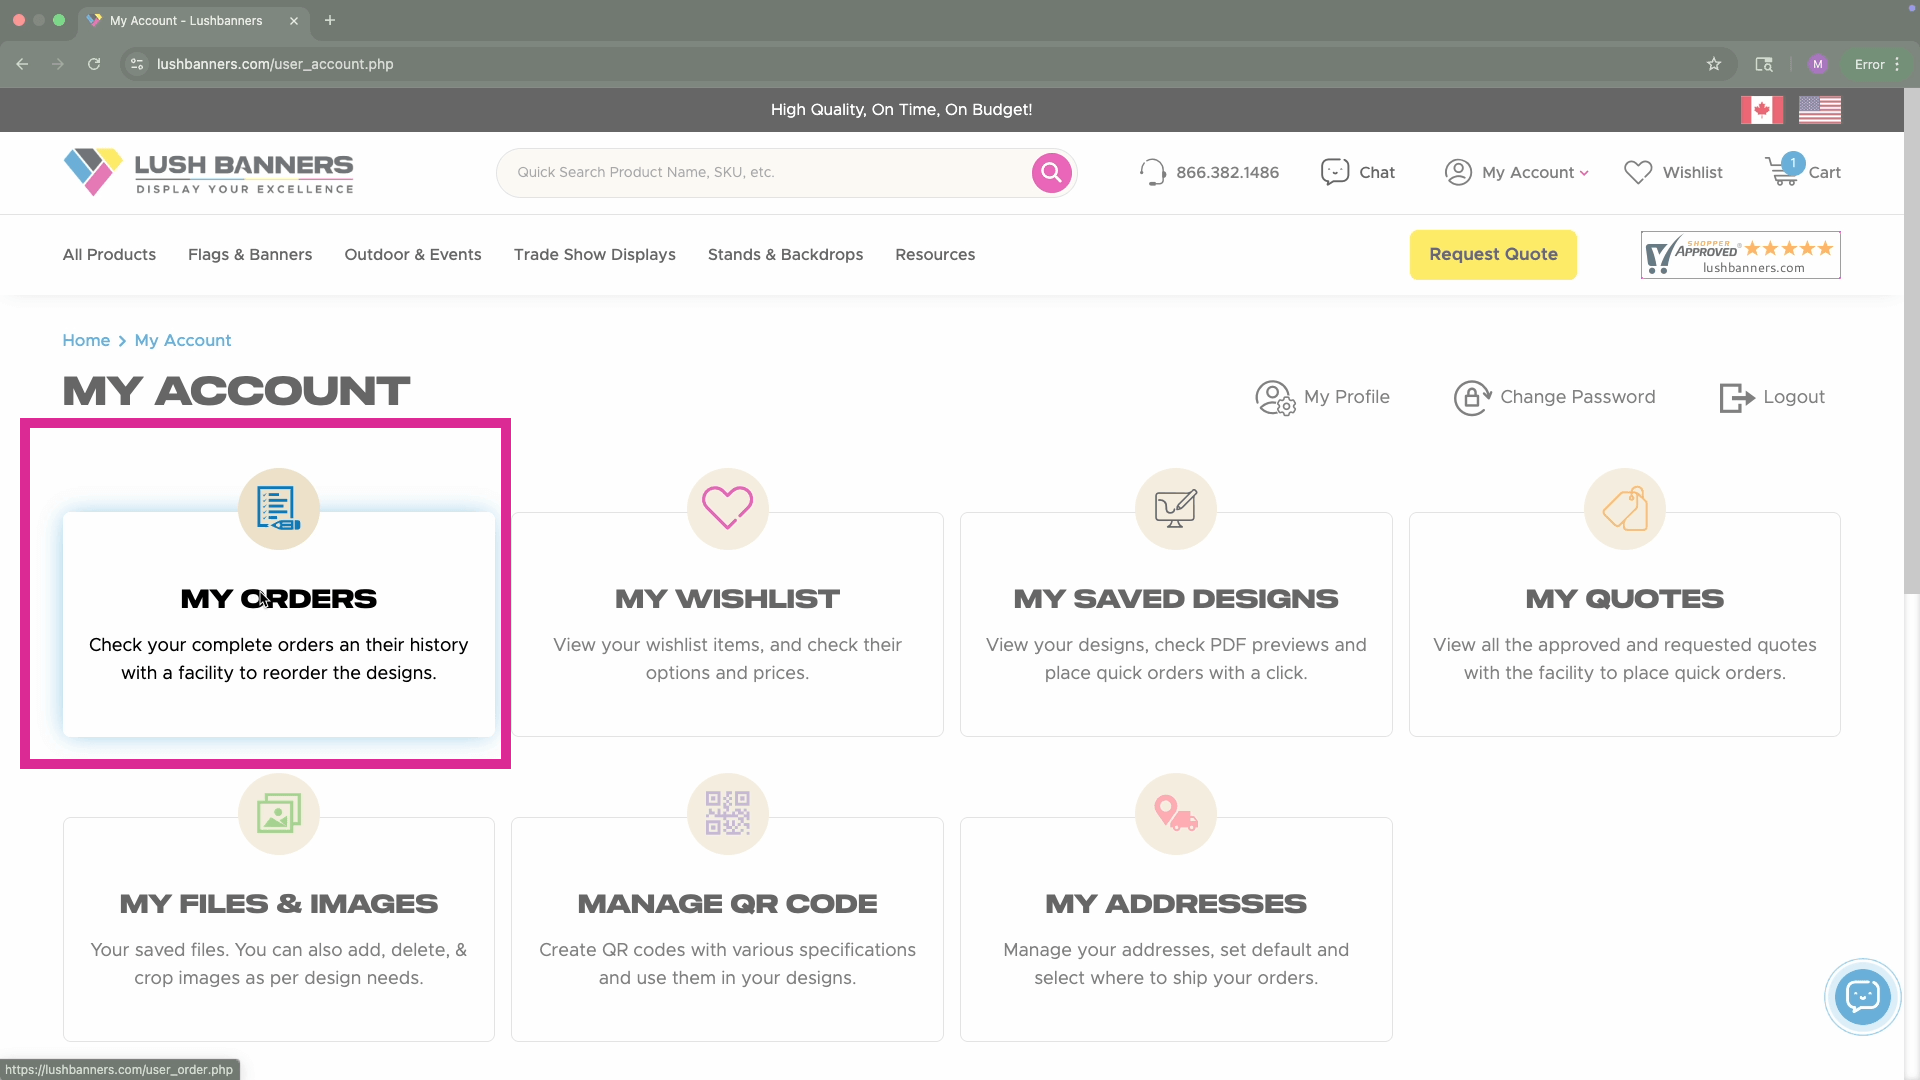Click the My Addresses truck icon
Screen dimensions: 1920x1080
coord(1175,814)
